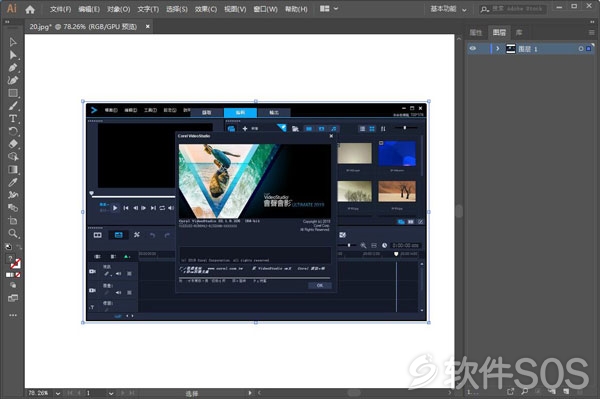This screenshot has height=399, width=600.
Task: Select the Direct Selection tool
Action: pos(13,55)
